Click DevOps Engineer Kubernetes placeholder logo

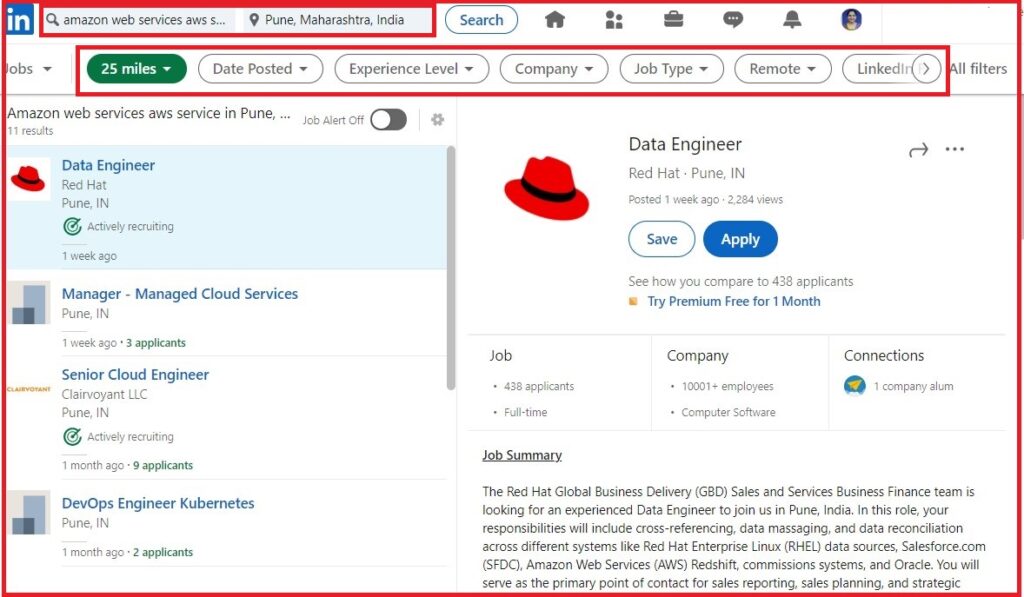29,513
